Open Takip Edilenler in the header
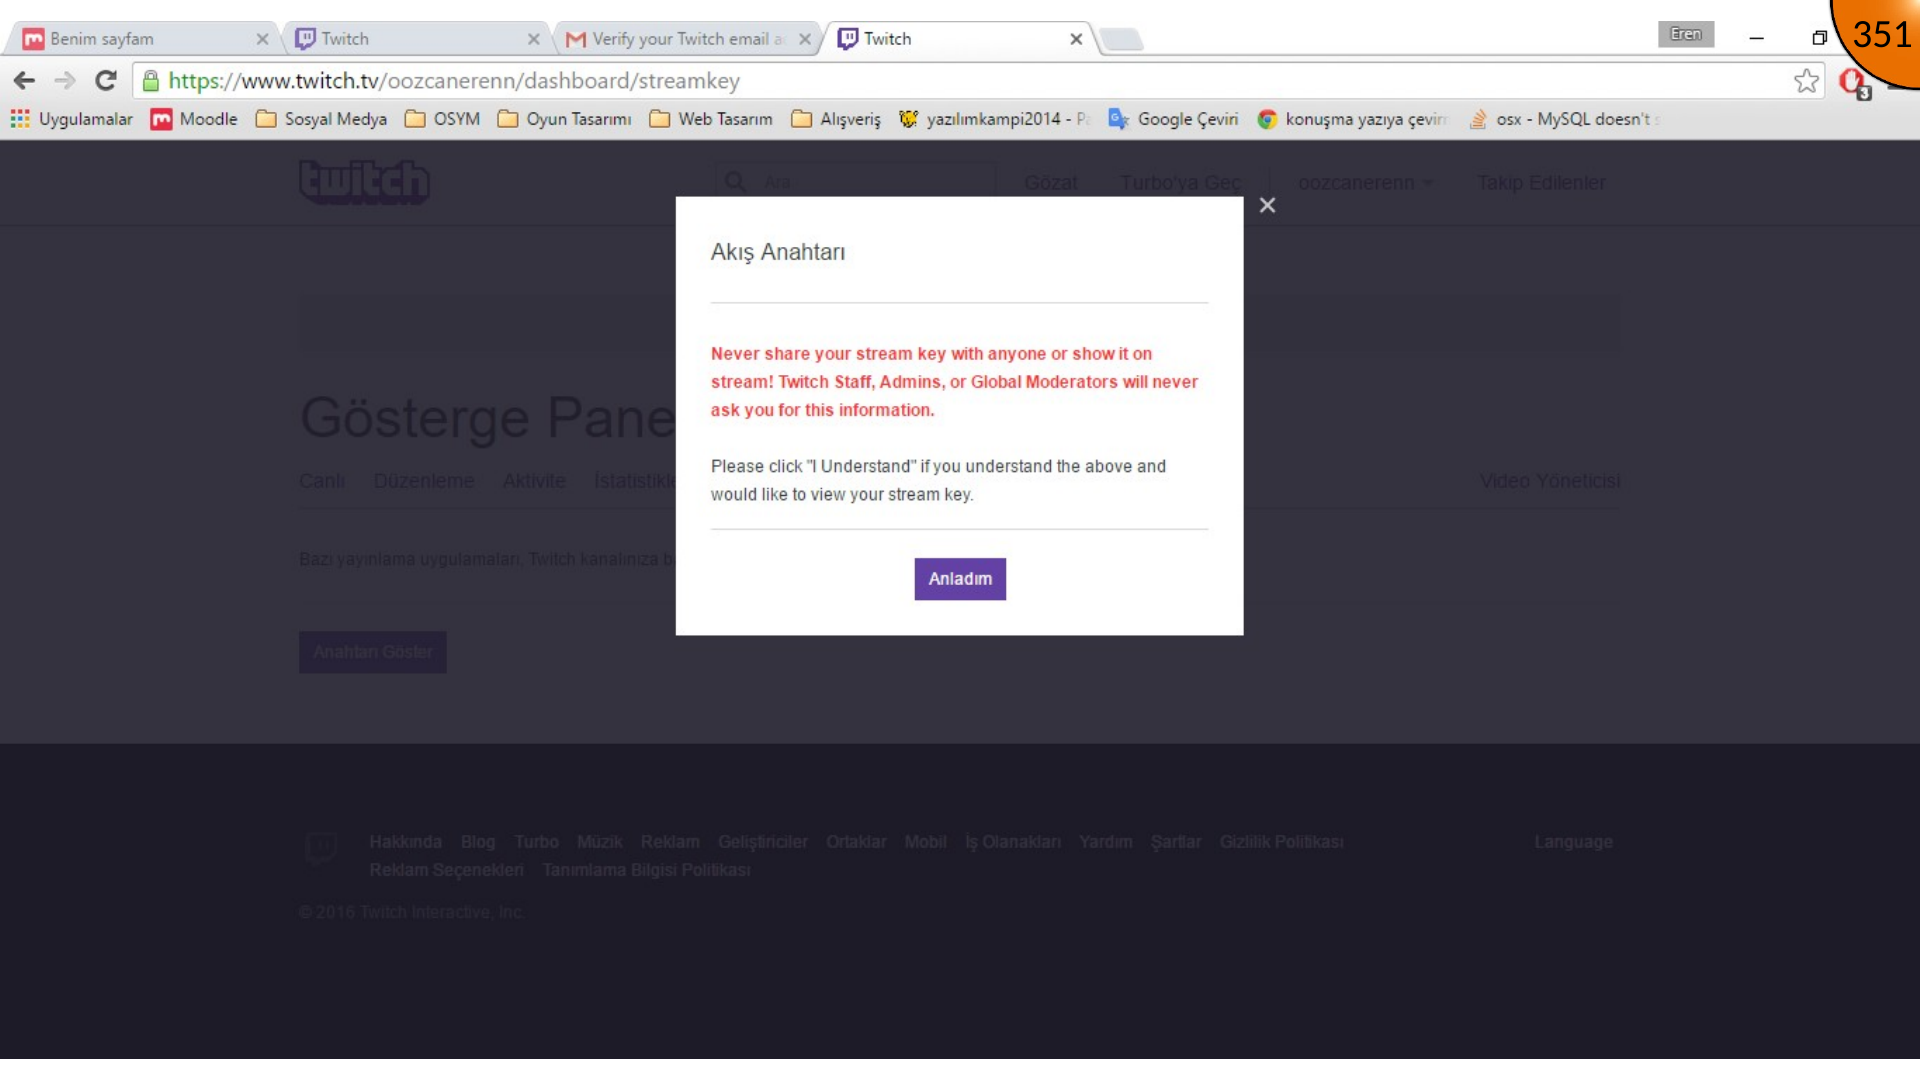 coord(1541,183)
